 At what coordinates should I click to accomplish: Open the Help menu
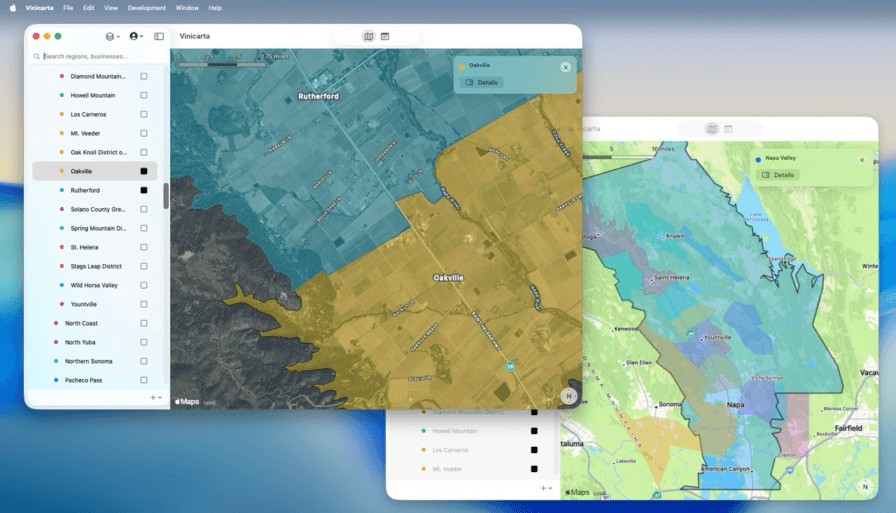pyautogui.click(x=215, y=8)
